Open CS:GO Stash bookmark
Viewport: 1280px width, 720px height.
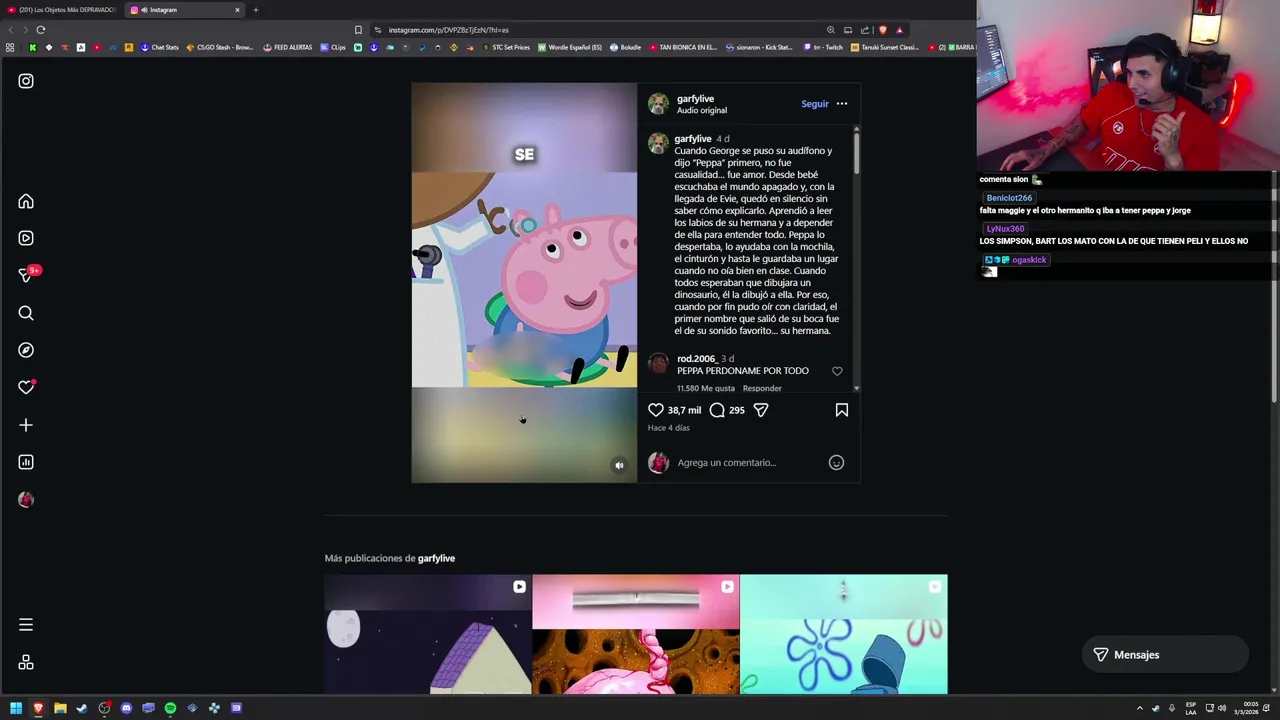click(220, 47)
